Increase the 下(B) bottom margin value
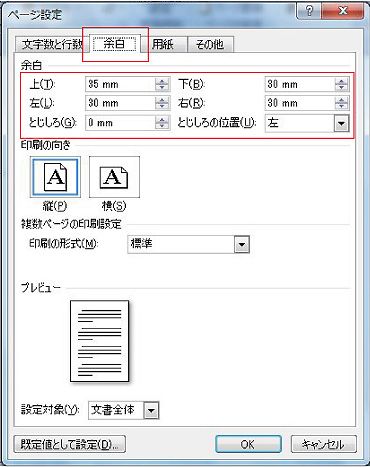Image resolution: width=370 pixels, height=467 pixels. point(341,81)
